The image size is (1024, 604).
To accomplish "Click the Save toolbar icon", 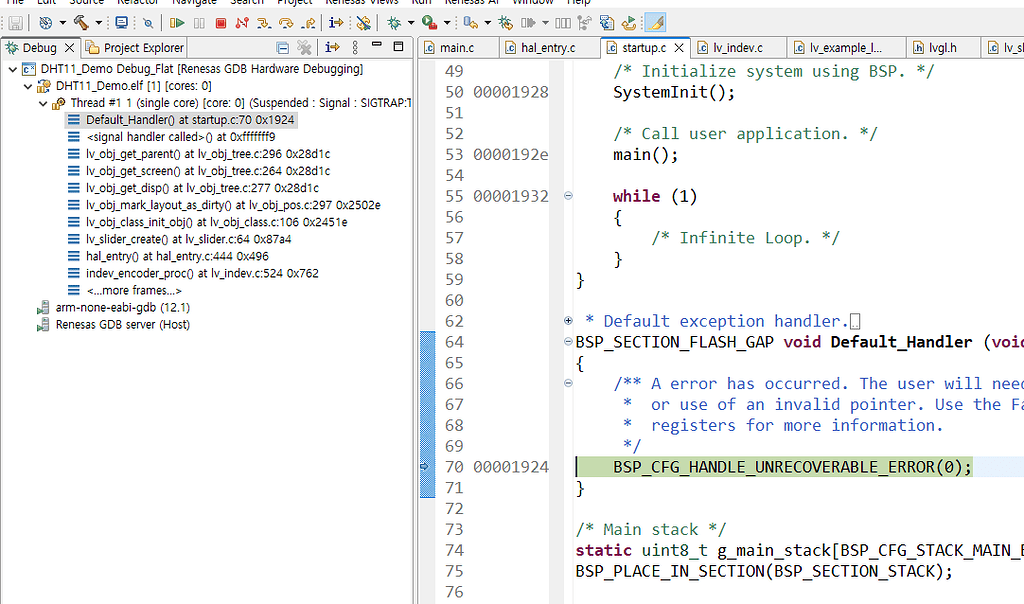I will [15, 23].
